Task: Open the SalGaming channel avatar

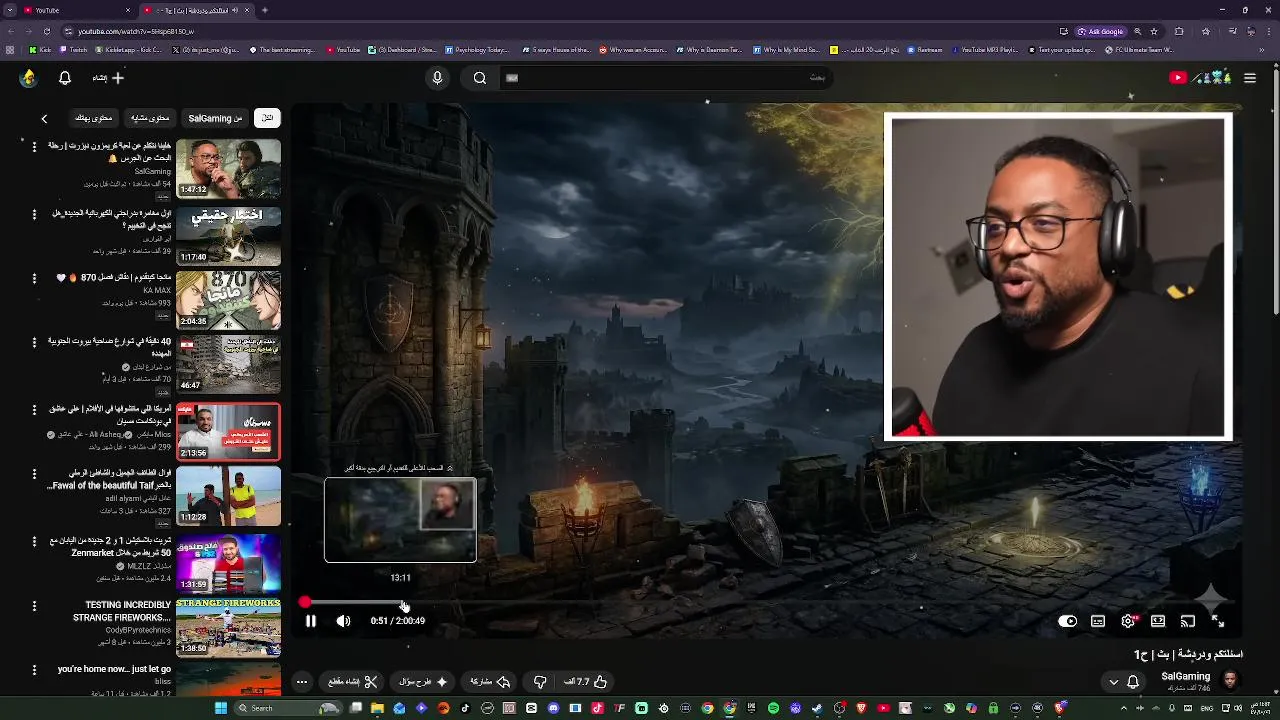Action: (1230, 681)
